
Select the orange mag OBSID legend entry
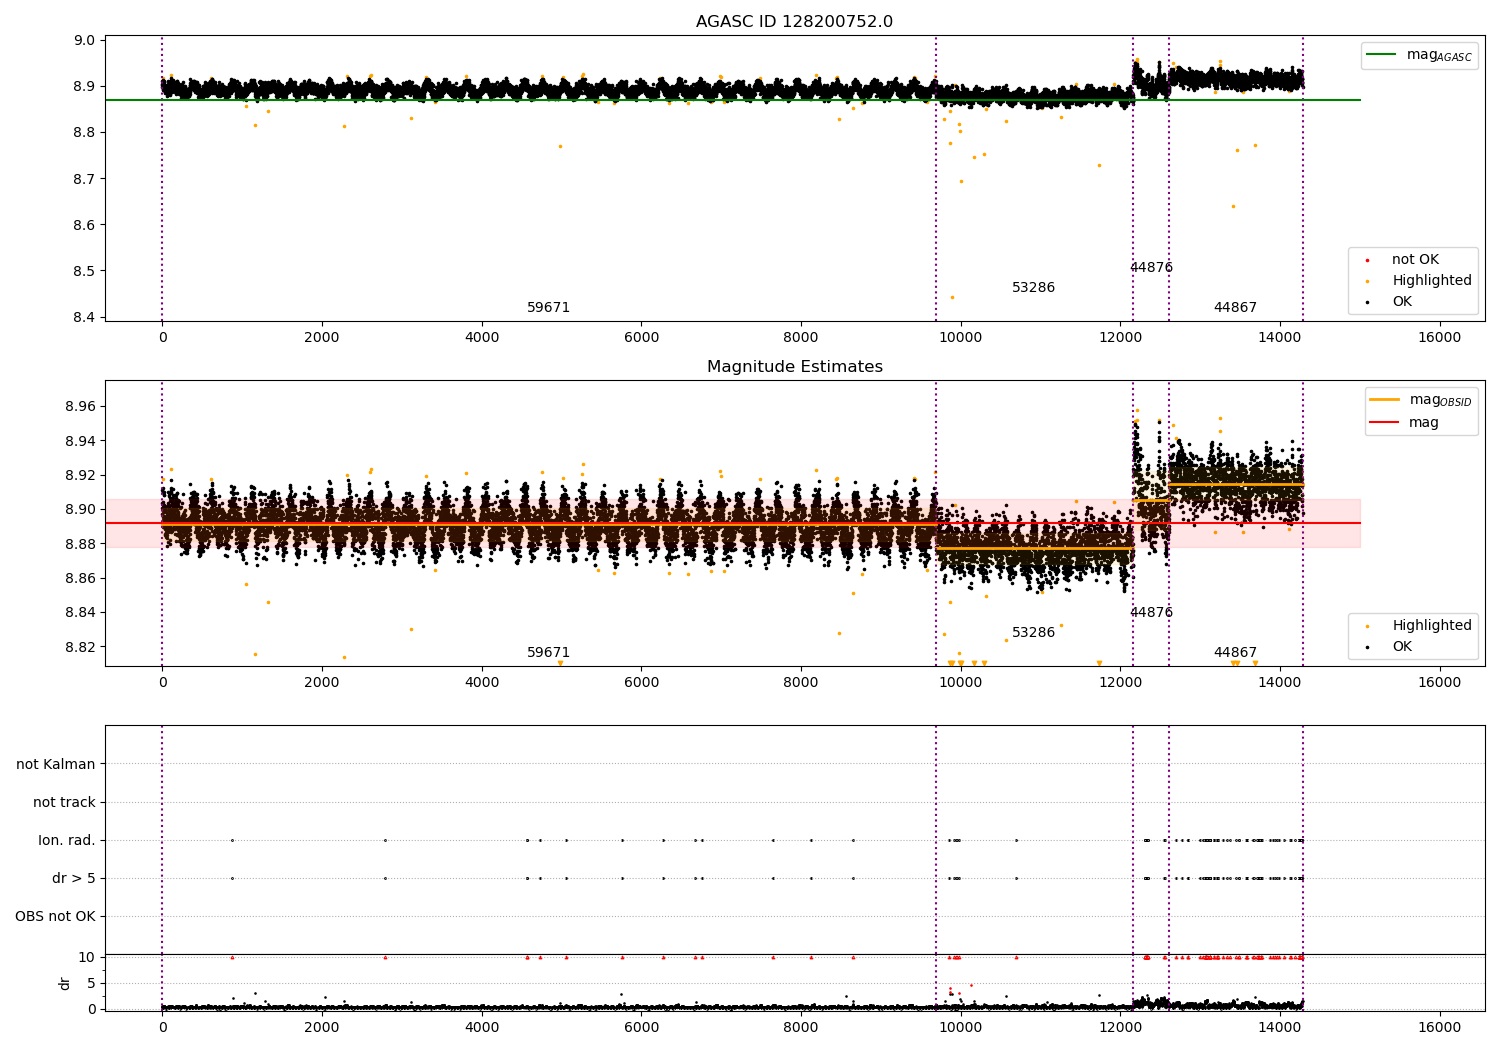tap(1420, 400)
